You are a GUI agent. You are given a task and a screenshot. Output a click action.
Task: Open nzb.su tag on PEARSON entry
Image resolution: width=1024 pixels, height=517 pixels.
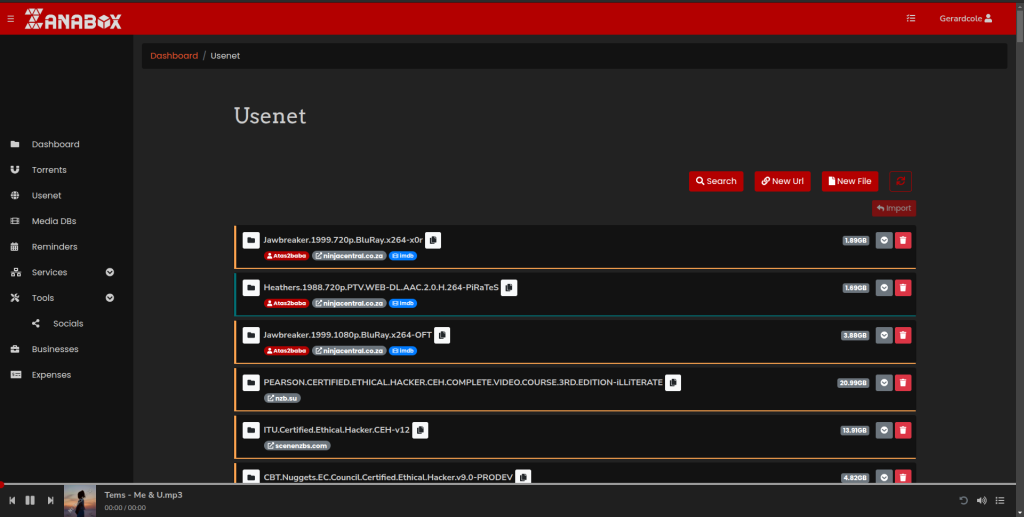[x=282, y=398]
